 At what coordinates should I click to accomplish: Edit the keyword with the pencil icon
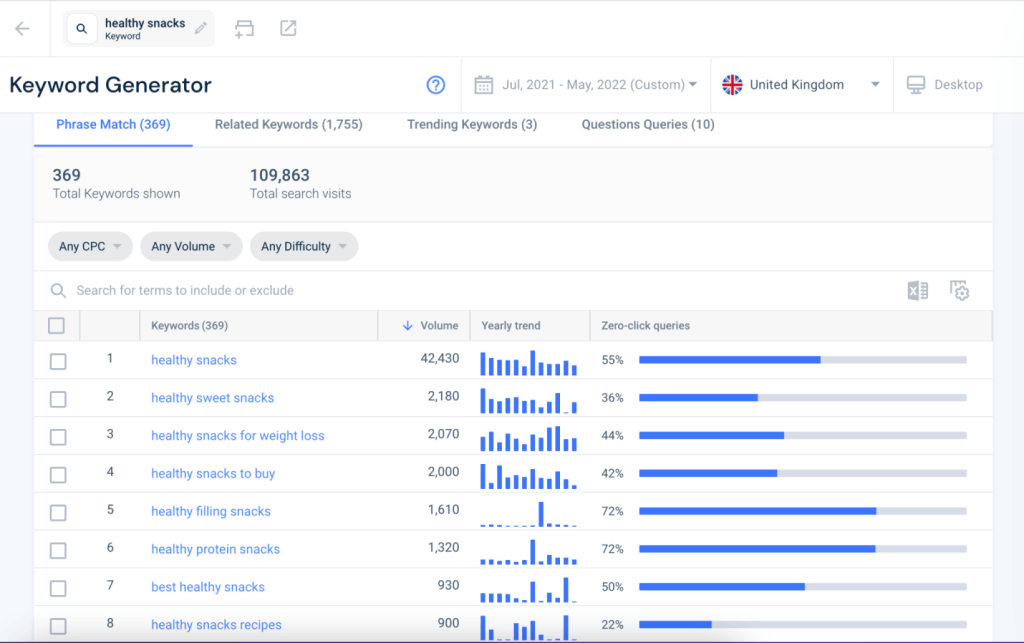click(201, 28)
